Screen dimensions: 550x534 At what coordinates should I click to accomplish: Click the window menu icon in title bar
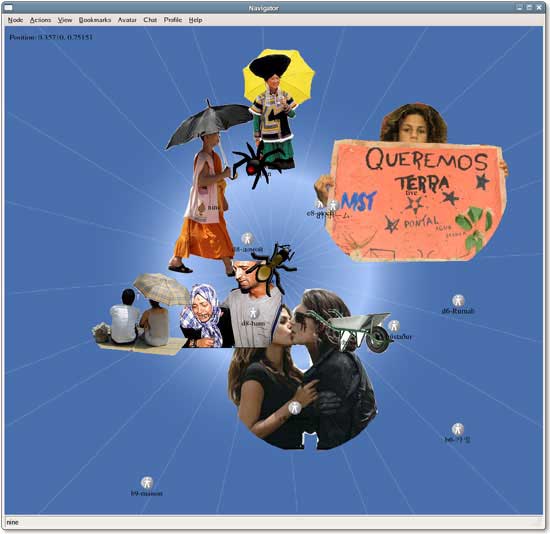[8, 8]
